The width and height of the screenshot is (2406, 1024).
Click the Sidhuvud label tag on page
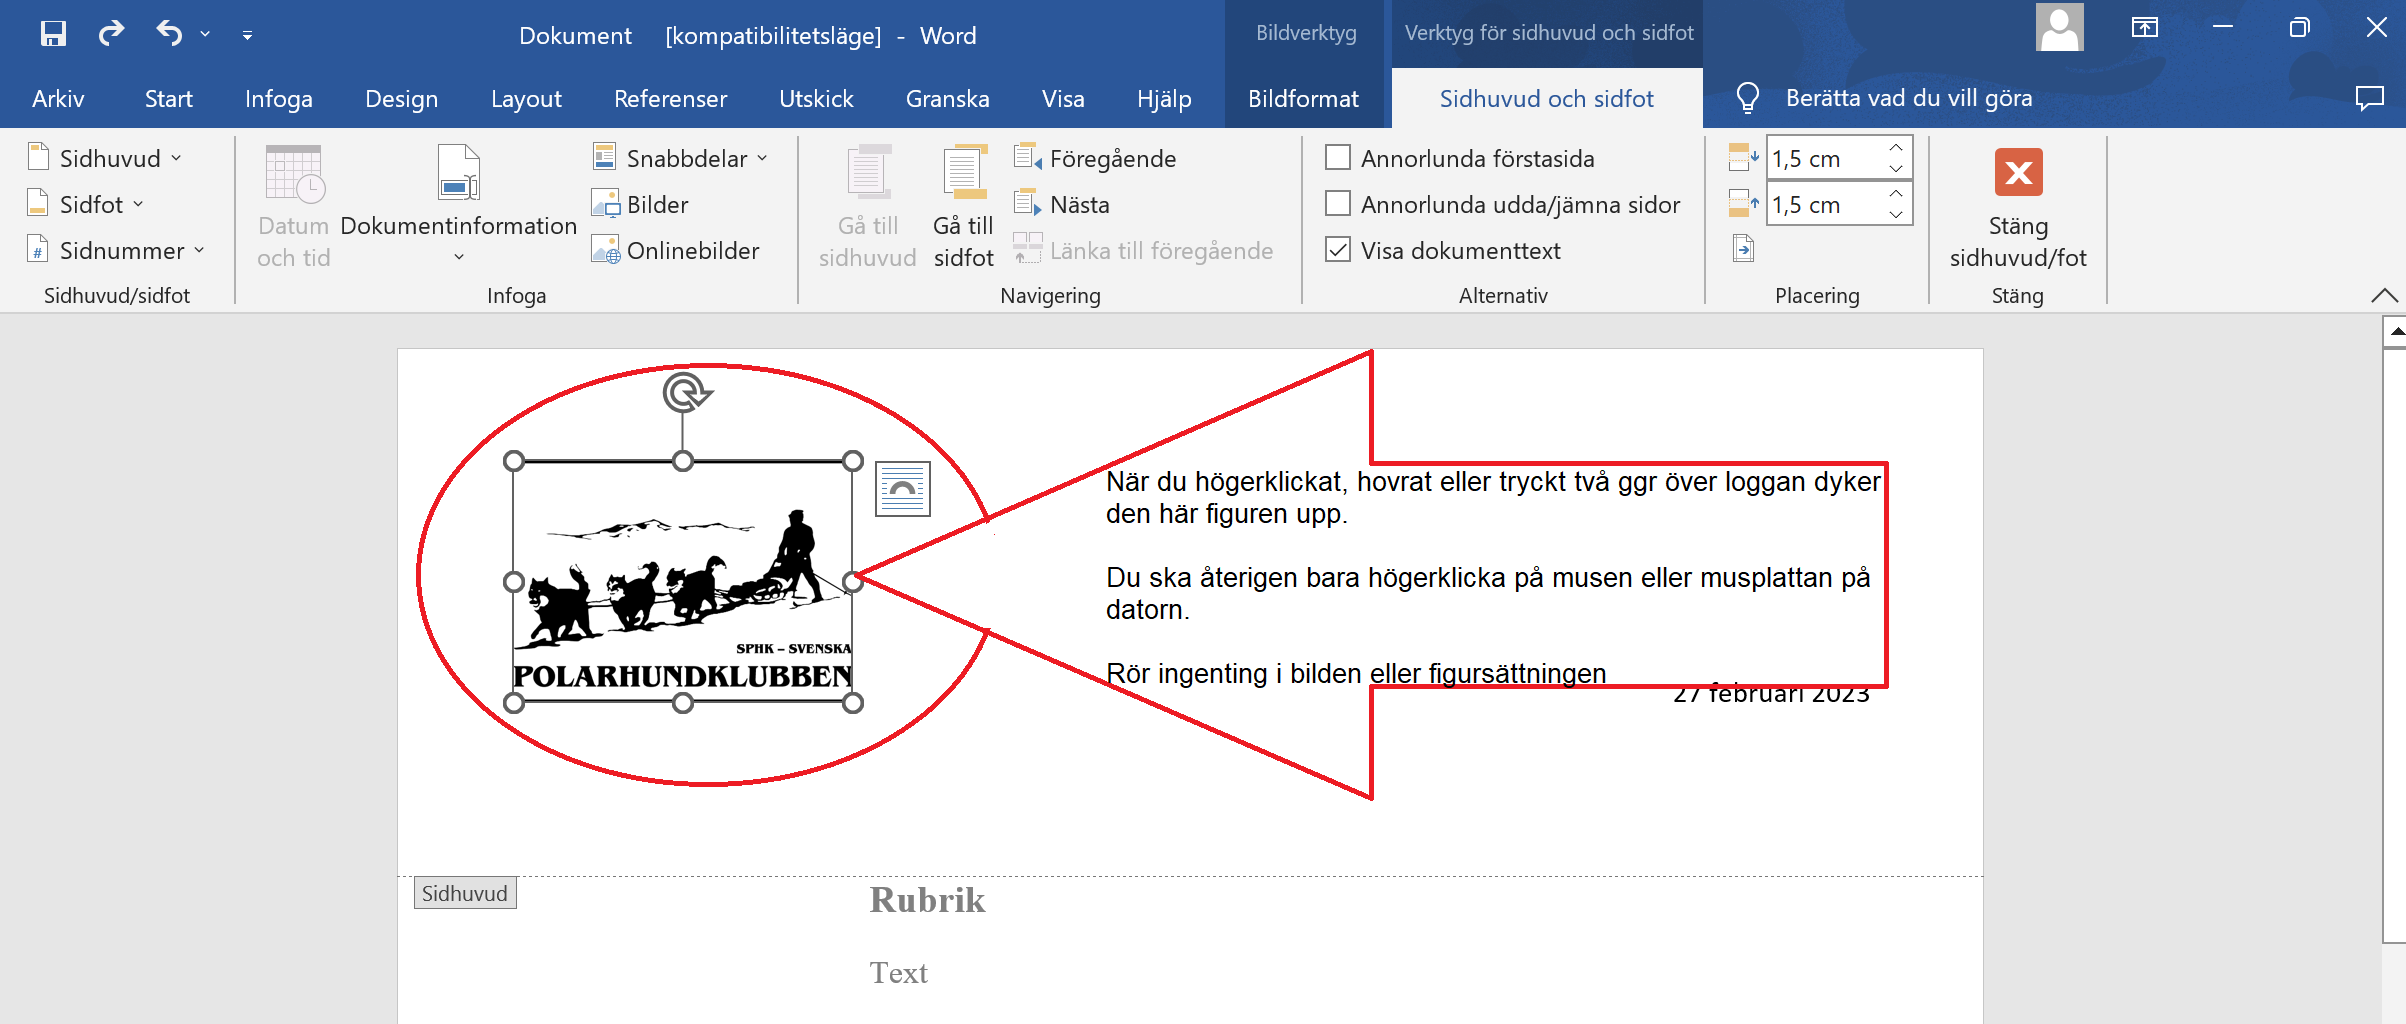pyautogui.click(x=465, y=893)
